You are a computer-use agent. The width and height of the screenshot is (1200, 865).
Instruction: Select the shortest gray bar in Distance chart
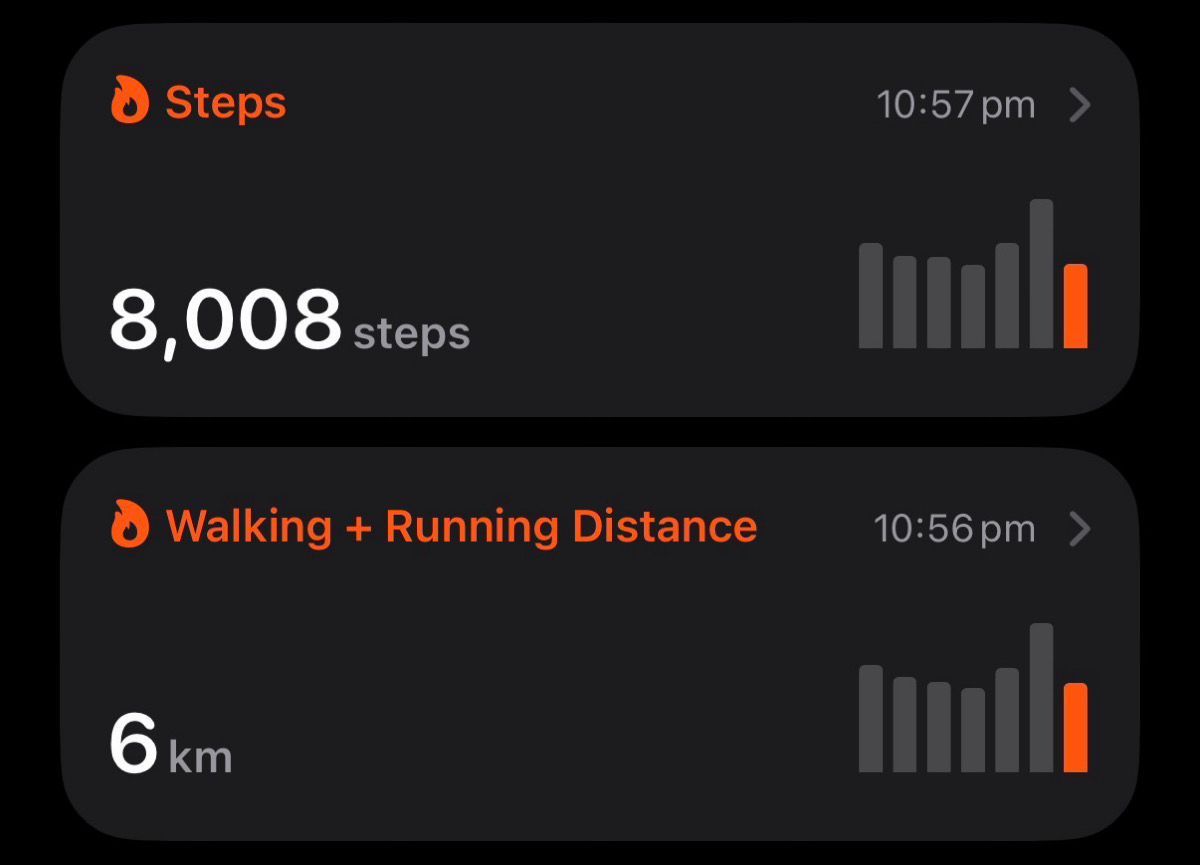point(973,730)
